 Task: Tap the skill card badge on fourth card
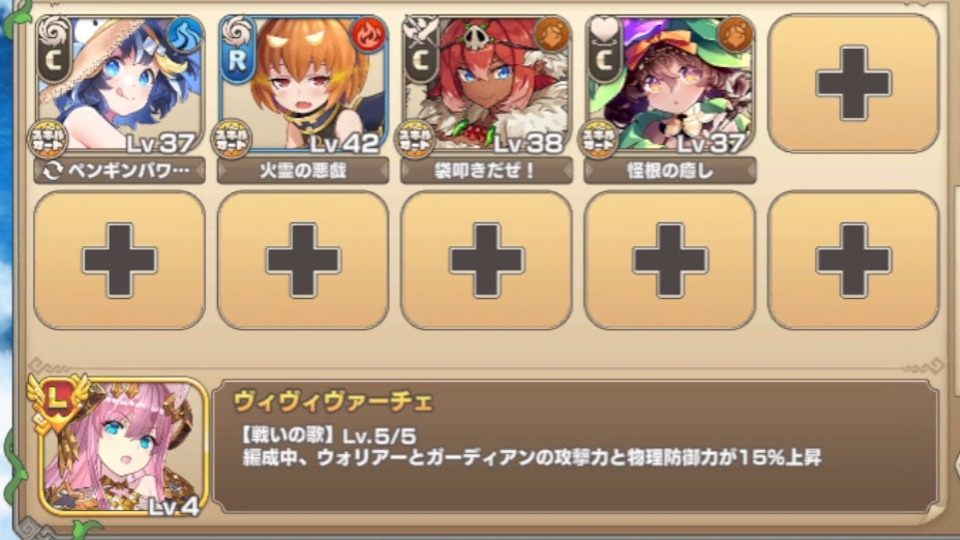(599, 140)
